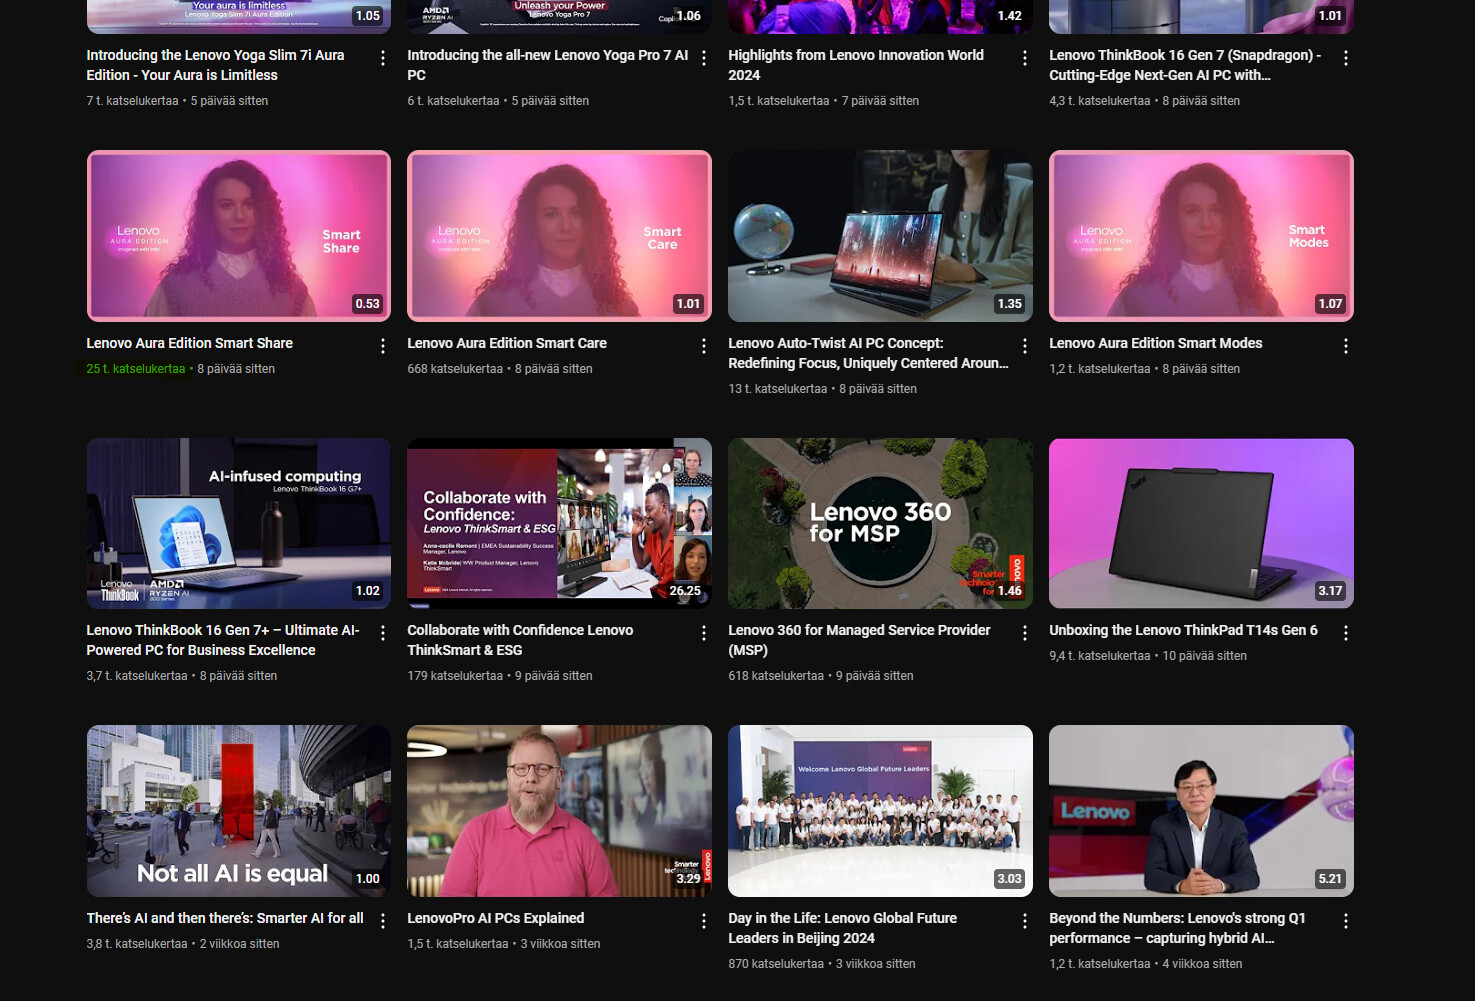Open title Introducing the Lenovo Yoga Slim 7i Aura Edition

[215, 65]
